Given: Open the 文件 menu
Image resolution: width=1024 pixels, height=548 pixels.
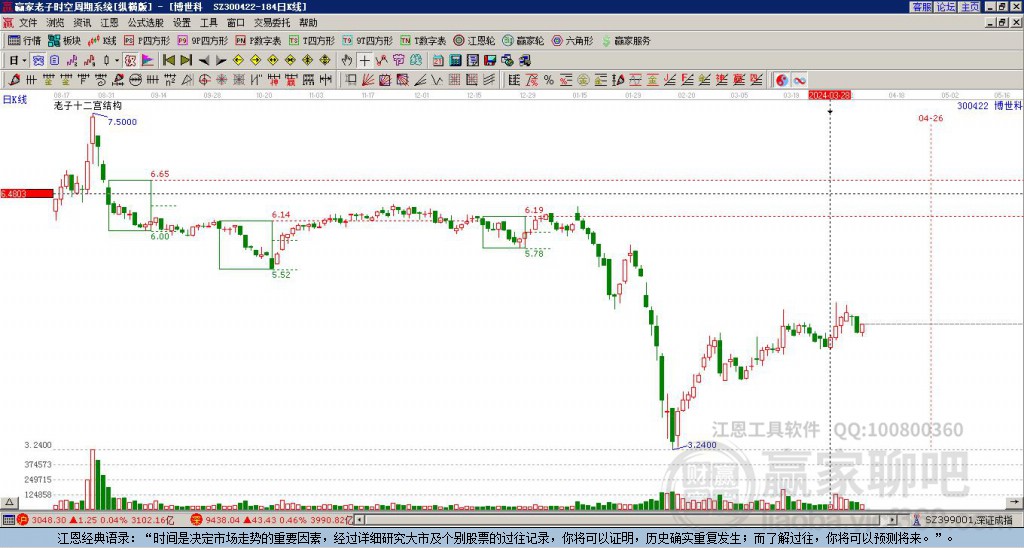Looking at the screenshot, I should pos(28,23).
